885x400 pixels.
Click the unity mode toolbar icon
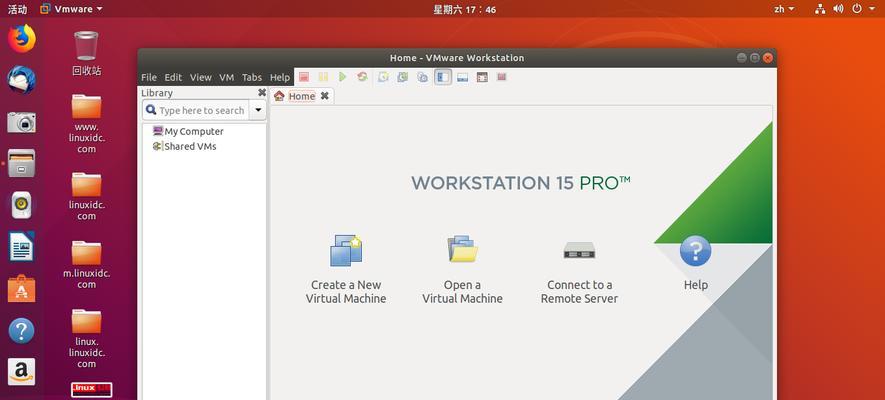click(501, 77)
